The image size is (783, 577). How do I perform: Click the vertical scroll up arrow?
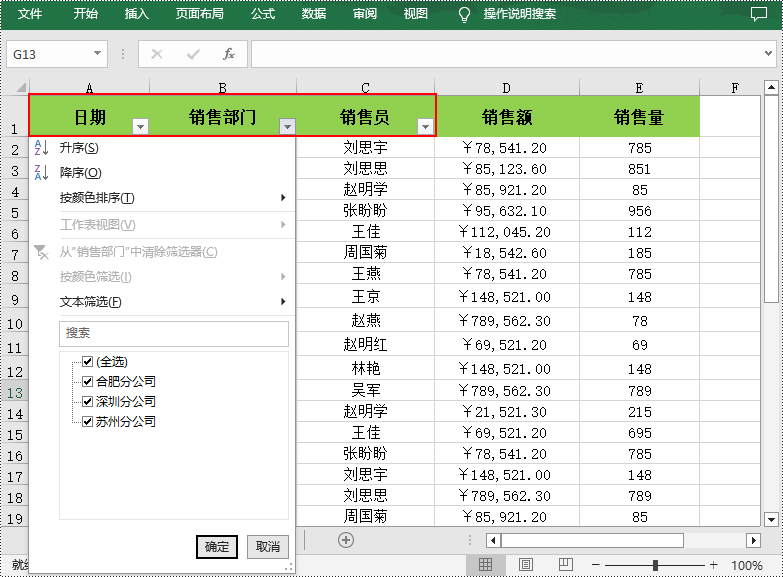pos(771,87)
